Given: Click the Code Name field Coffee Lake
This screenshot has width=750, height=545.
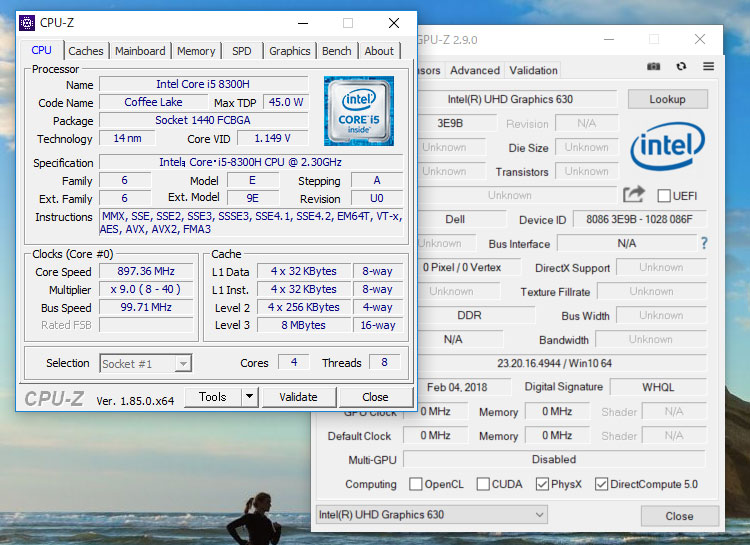Looking at the screenshot, I should click(x=154, y=102).
